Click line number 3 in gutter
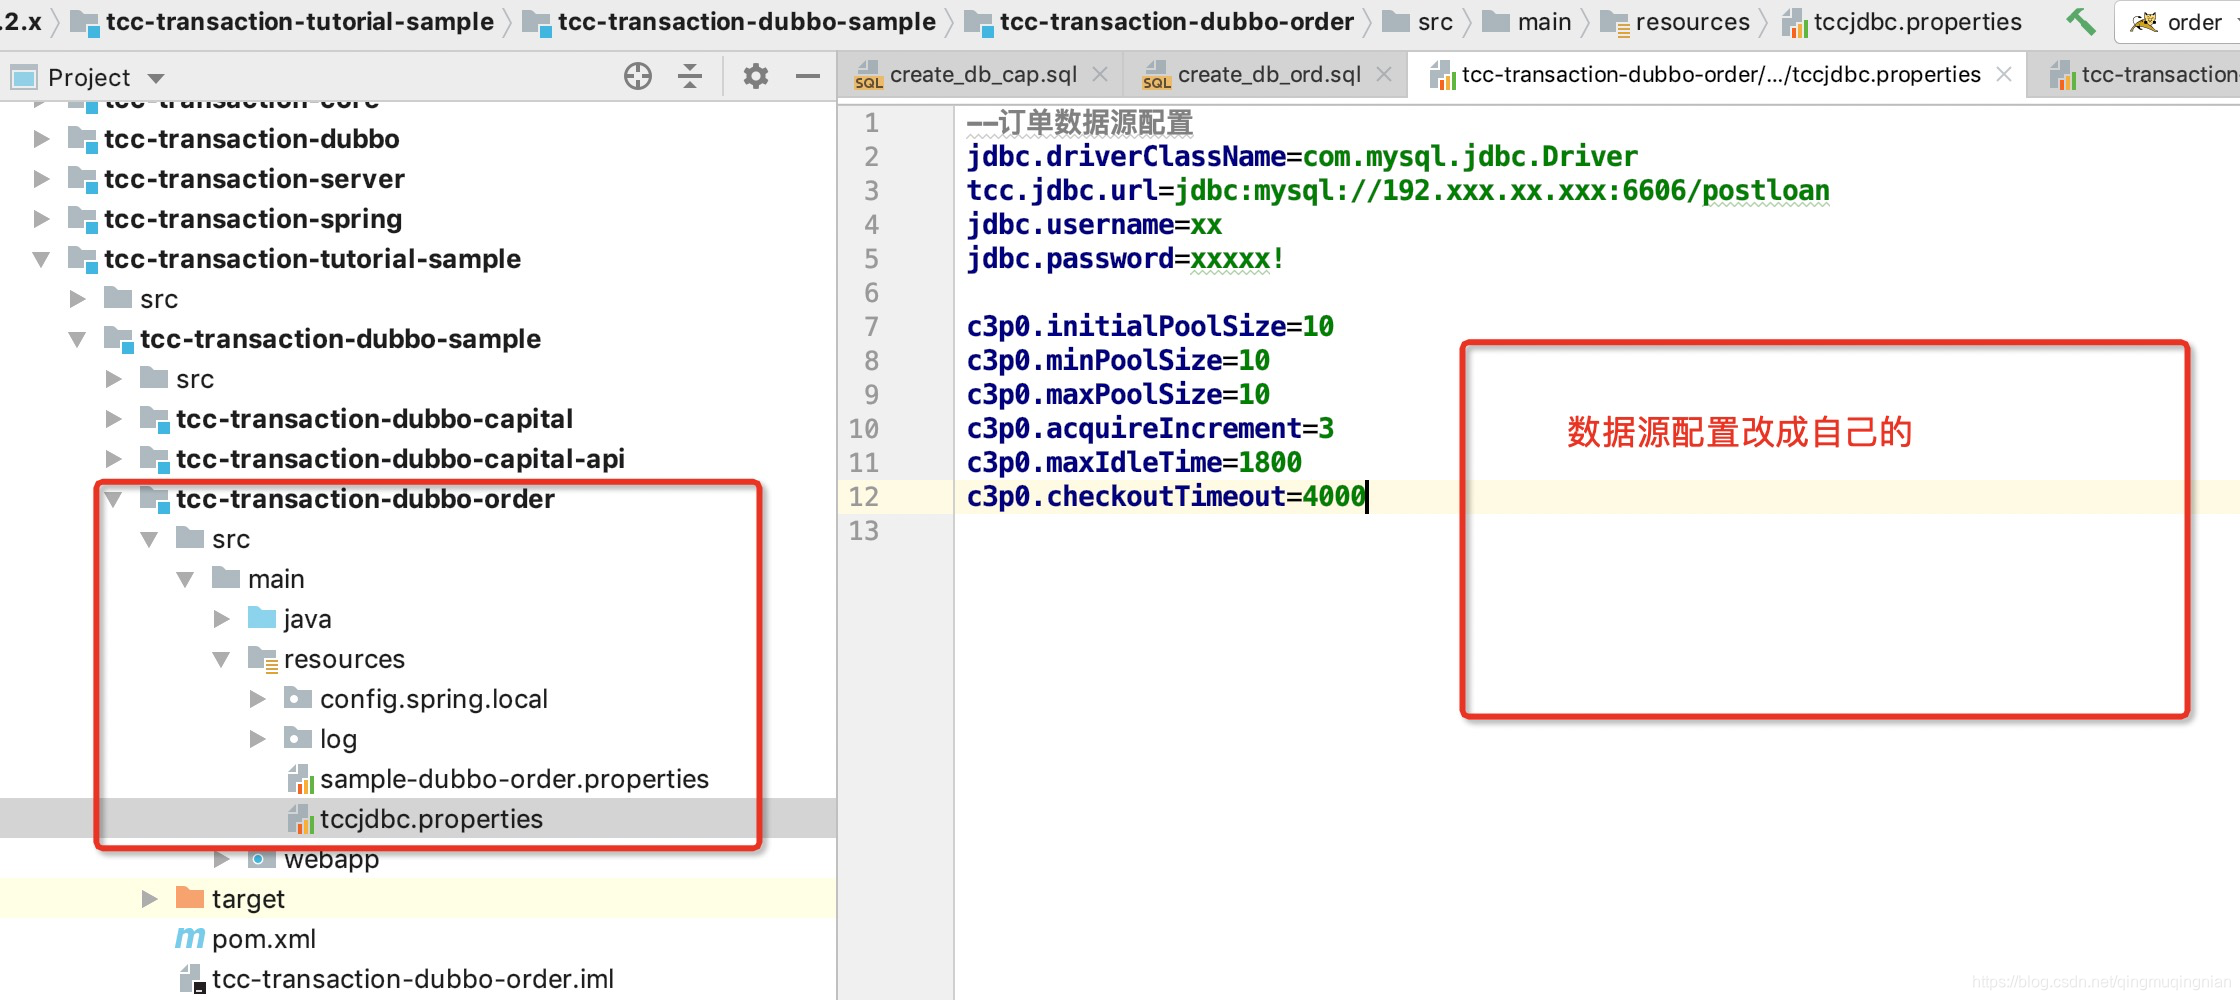This screenshot has height=1000, width=2240. (872, 191)
